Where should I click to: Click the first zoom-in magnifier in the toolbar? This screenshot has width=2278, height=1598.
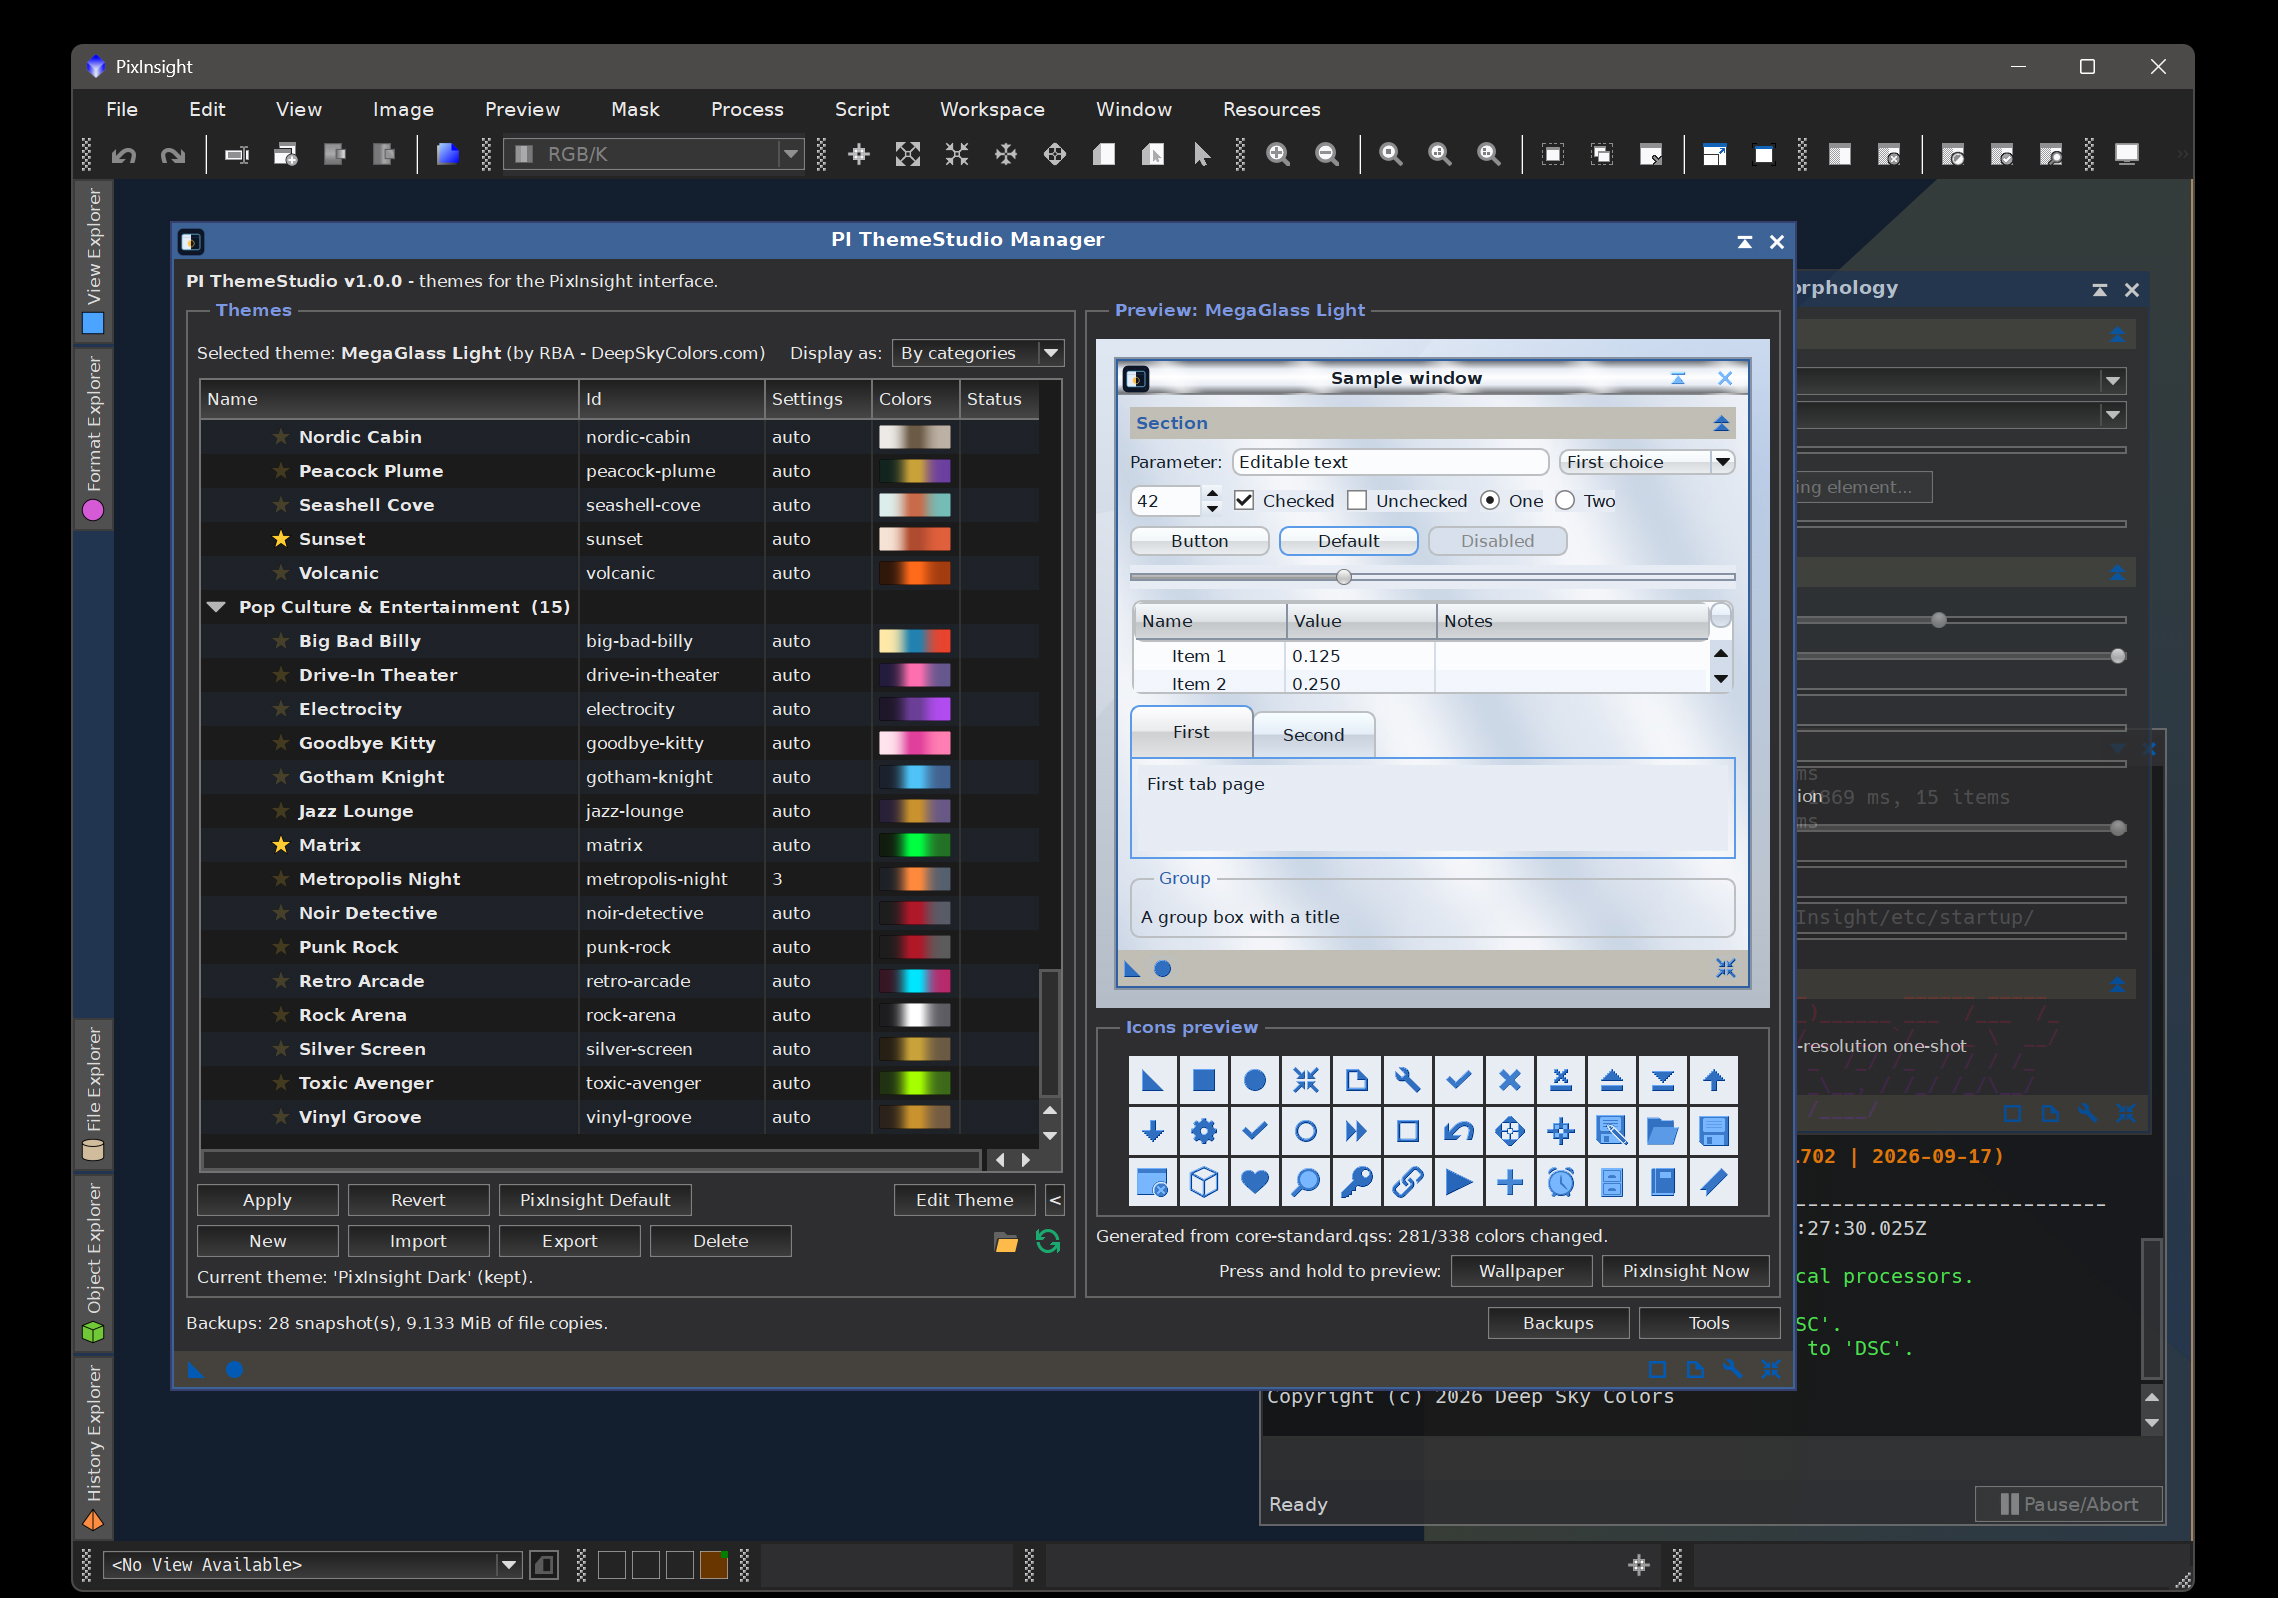pyautogui.click(x=1278, y=155)
